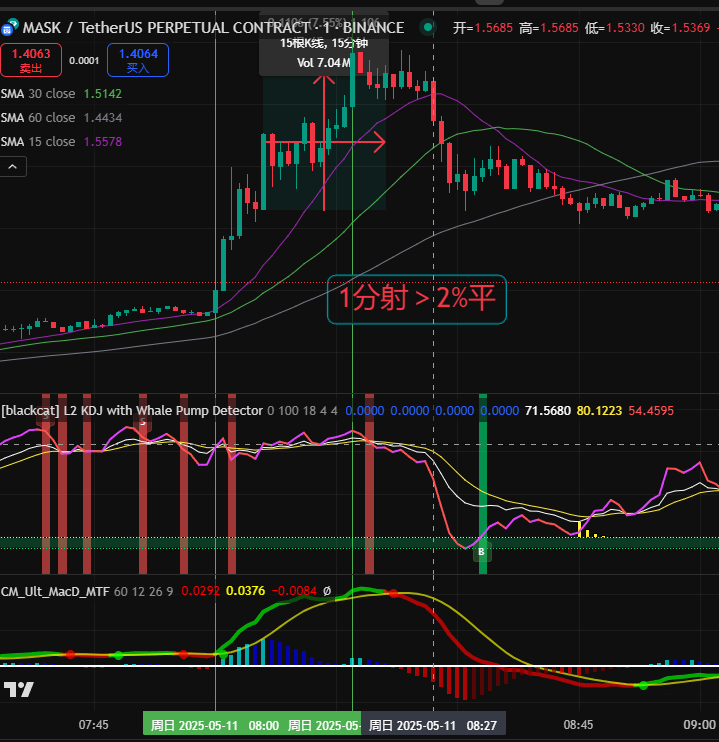The image size is (719, 742).
Task: Click the MACD histogram value -0.0084
Action: pyautogui.click(x=294, y=591)
